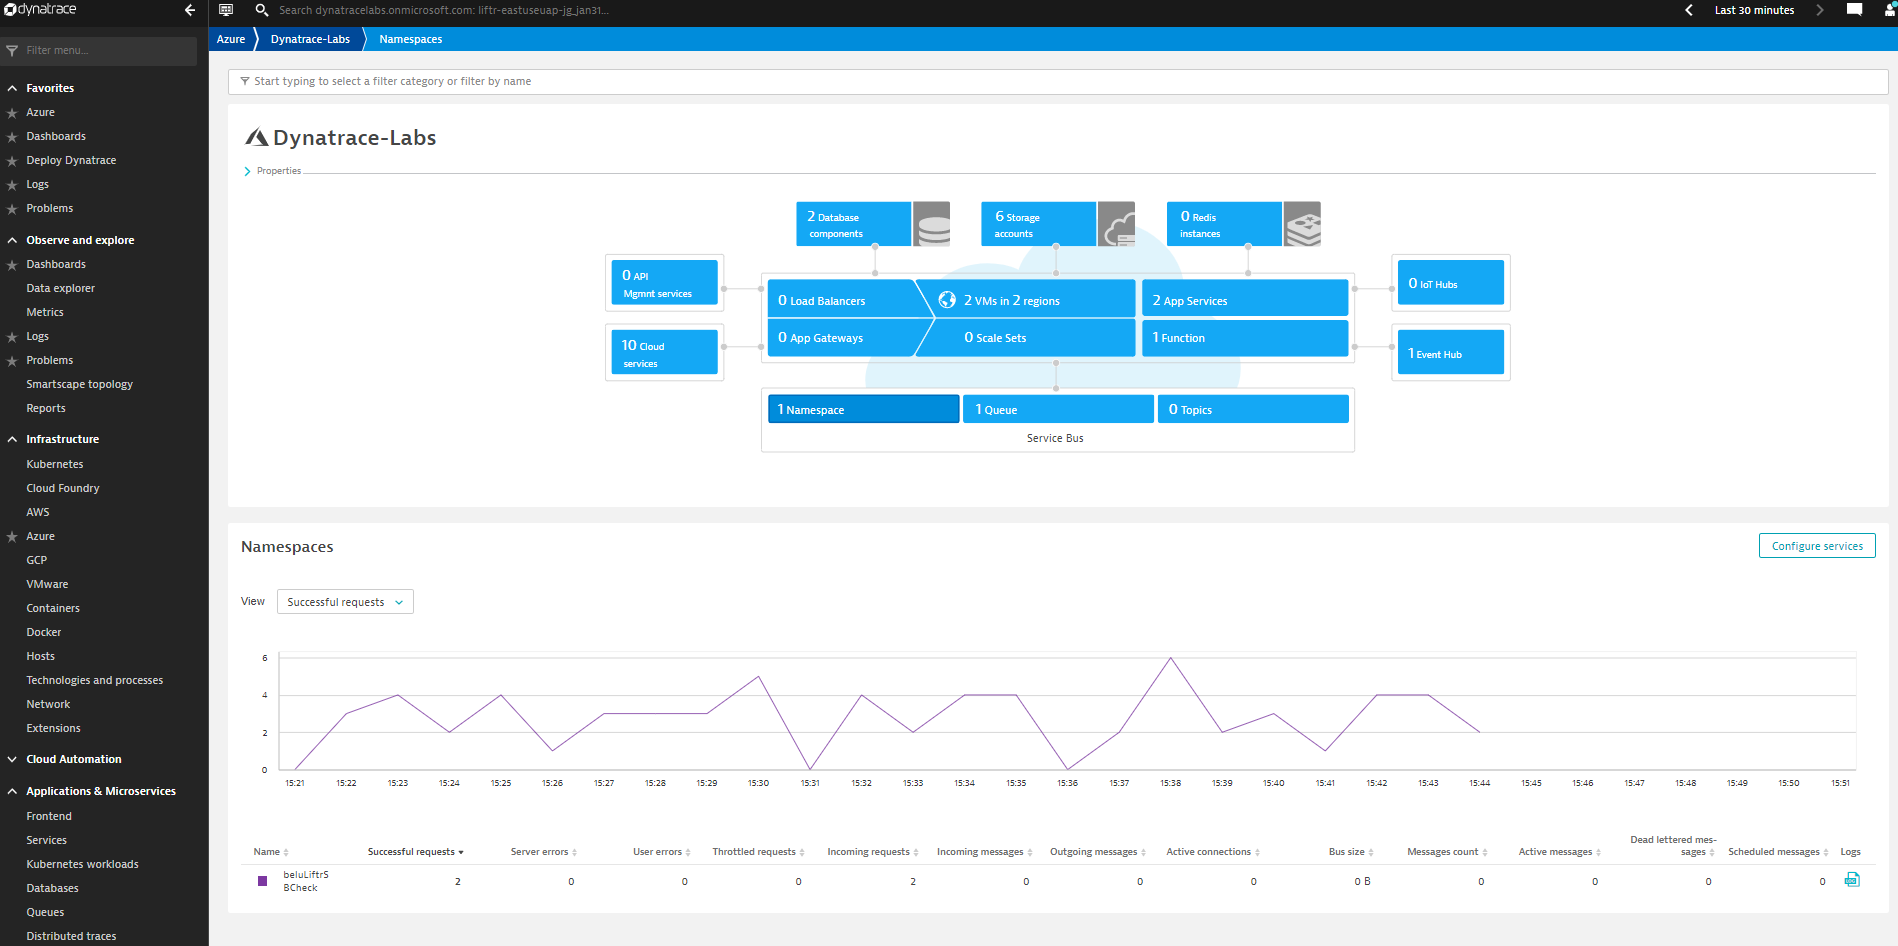Collapse the sidebar with the back arrow

click(x=190, y=10)
